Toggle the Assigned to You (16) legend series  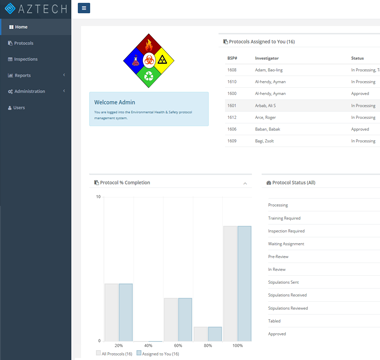157,354
